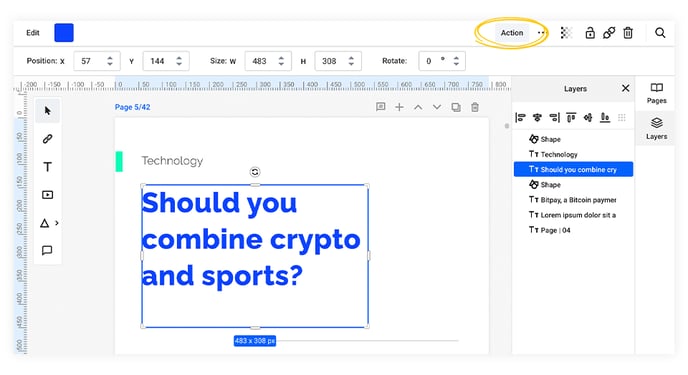Click the link chain icon in top toolbar
Viewport: 688px width, 375px height.
pyautogui.click(x=609, y=33)
